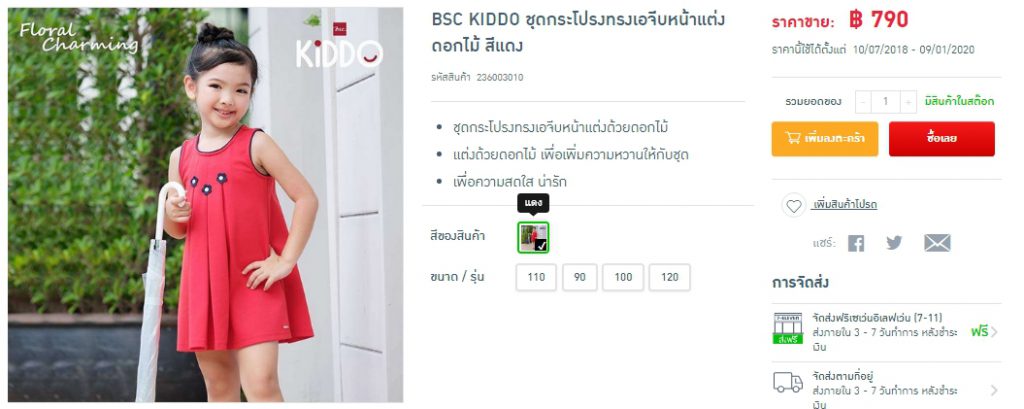Pick size 100 option
Viewport: 1024px width, 409px height.
pos(623,277)
